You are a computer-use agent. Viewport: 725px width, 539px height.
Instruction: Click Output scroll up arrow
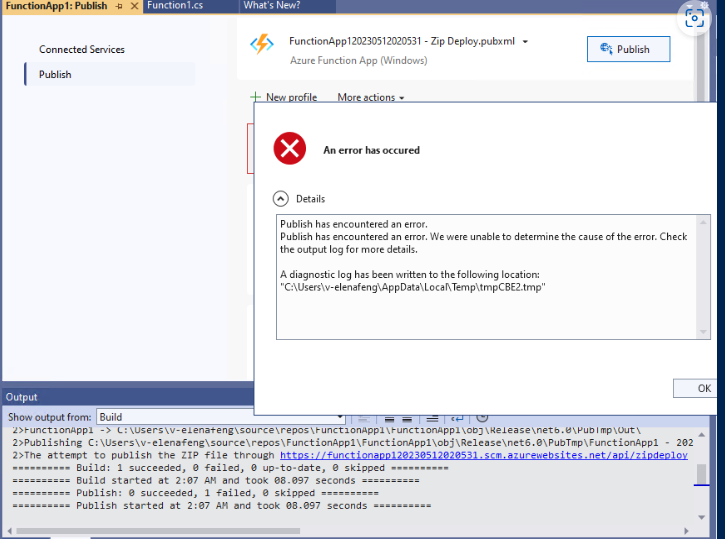701,435
